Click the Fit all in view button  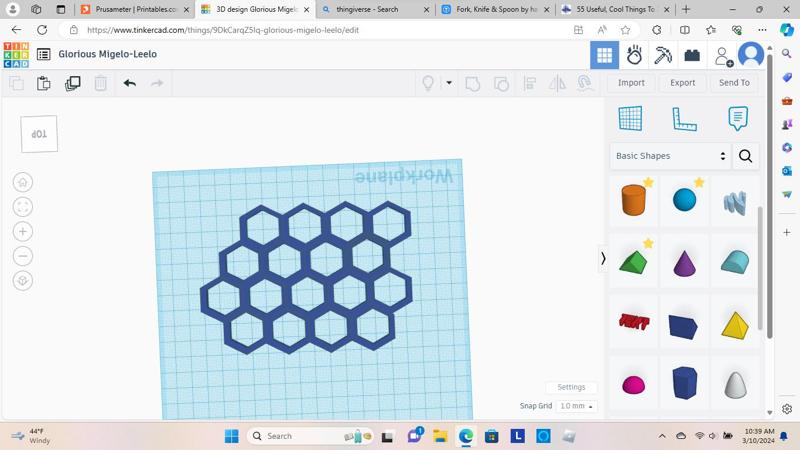click(22, 207)
